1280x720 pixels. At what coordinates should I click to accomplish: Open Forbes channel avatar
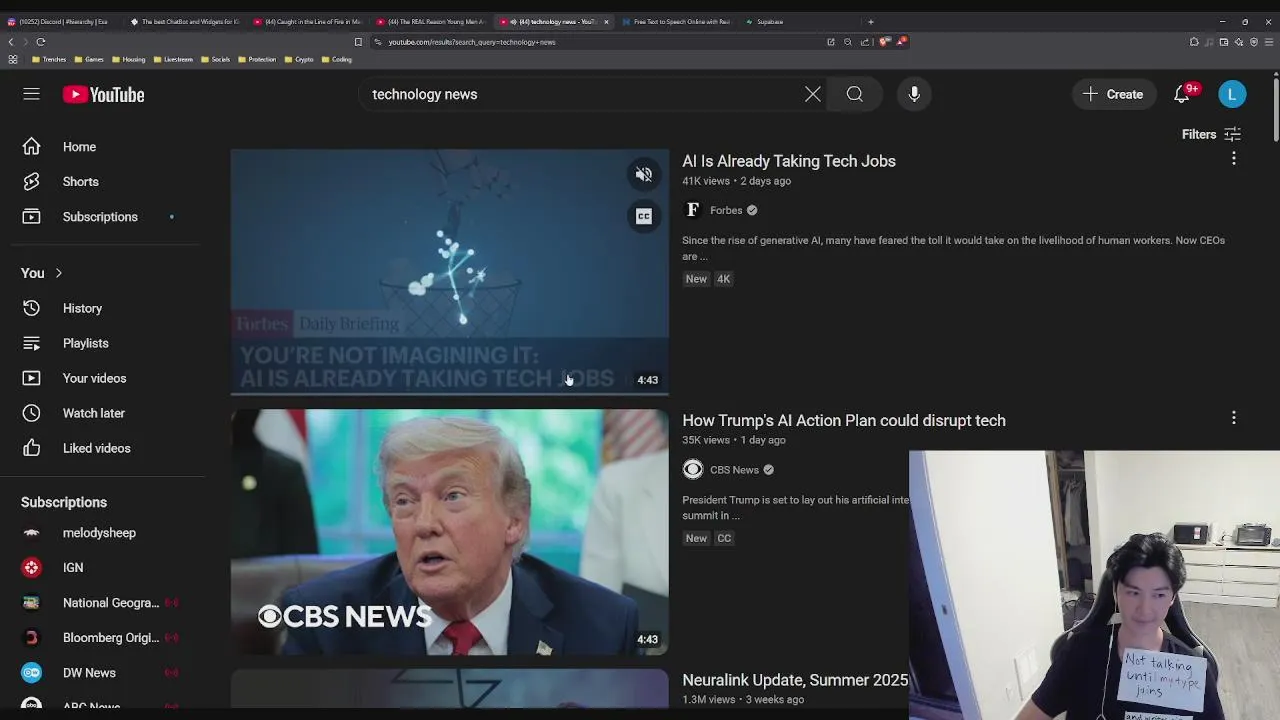coord(692,210)
